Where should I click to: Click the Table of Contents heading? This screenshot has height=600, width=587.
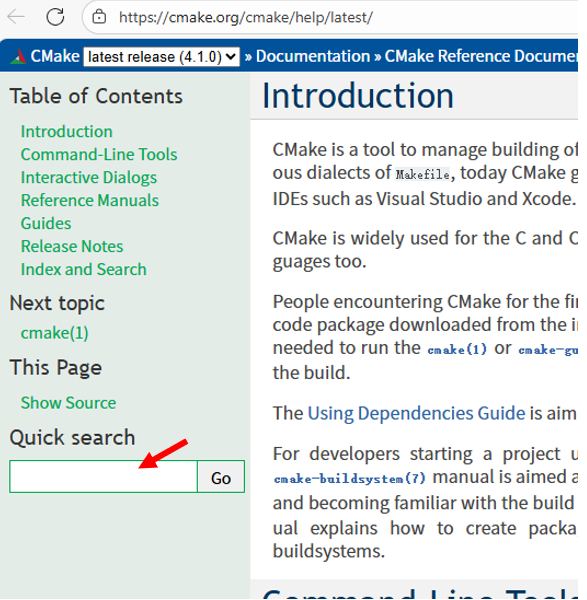tap(96, 96)
